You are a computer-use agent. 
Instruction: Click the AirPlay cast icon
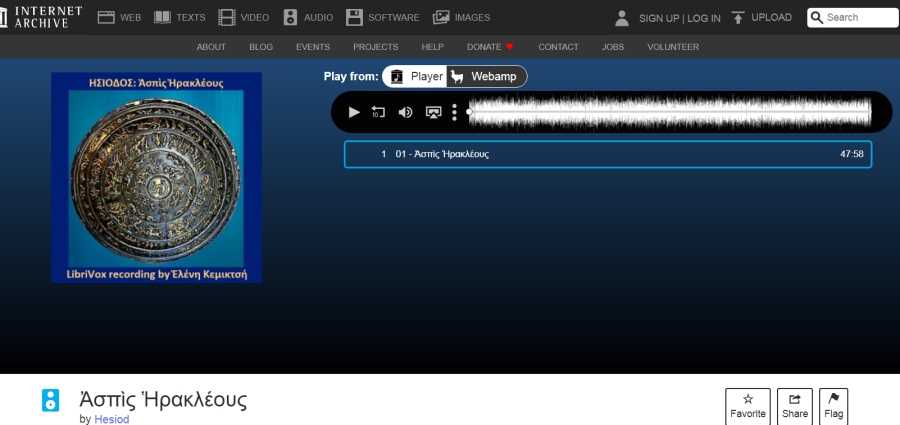pyautogui.click(x=433, y=112)
